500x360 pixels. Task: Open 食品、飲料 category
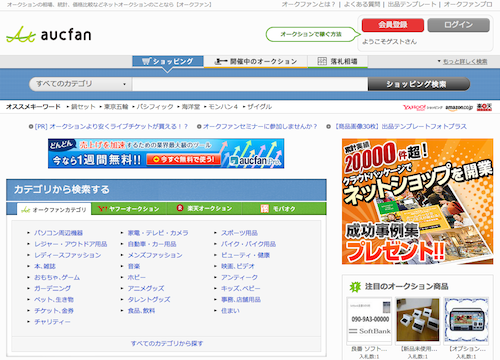tap(142, 311)
